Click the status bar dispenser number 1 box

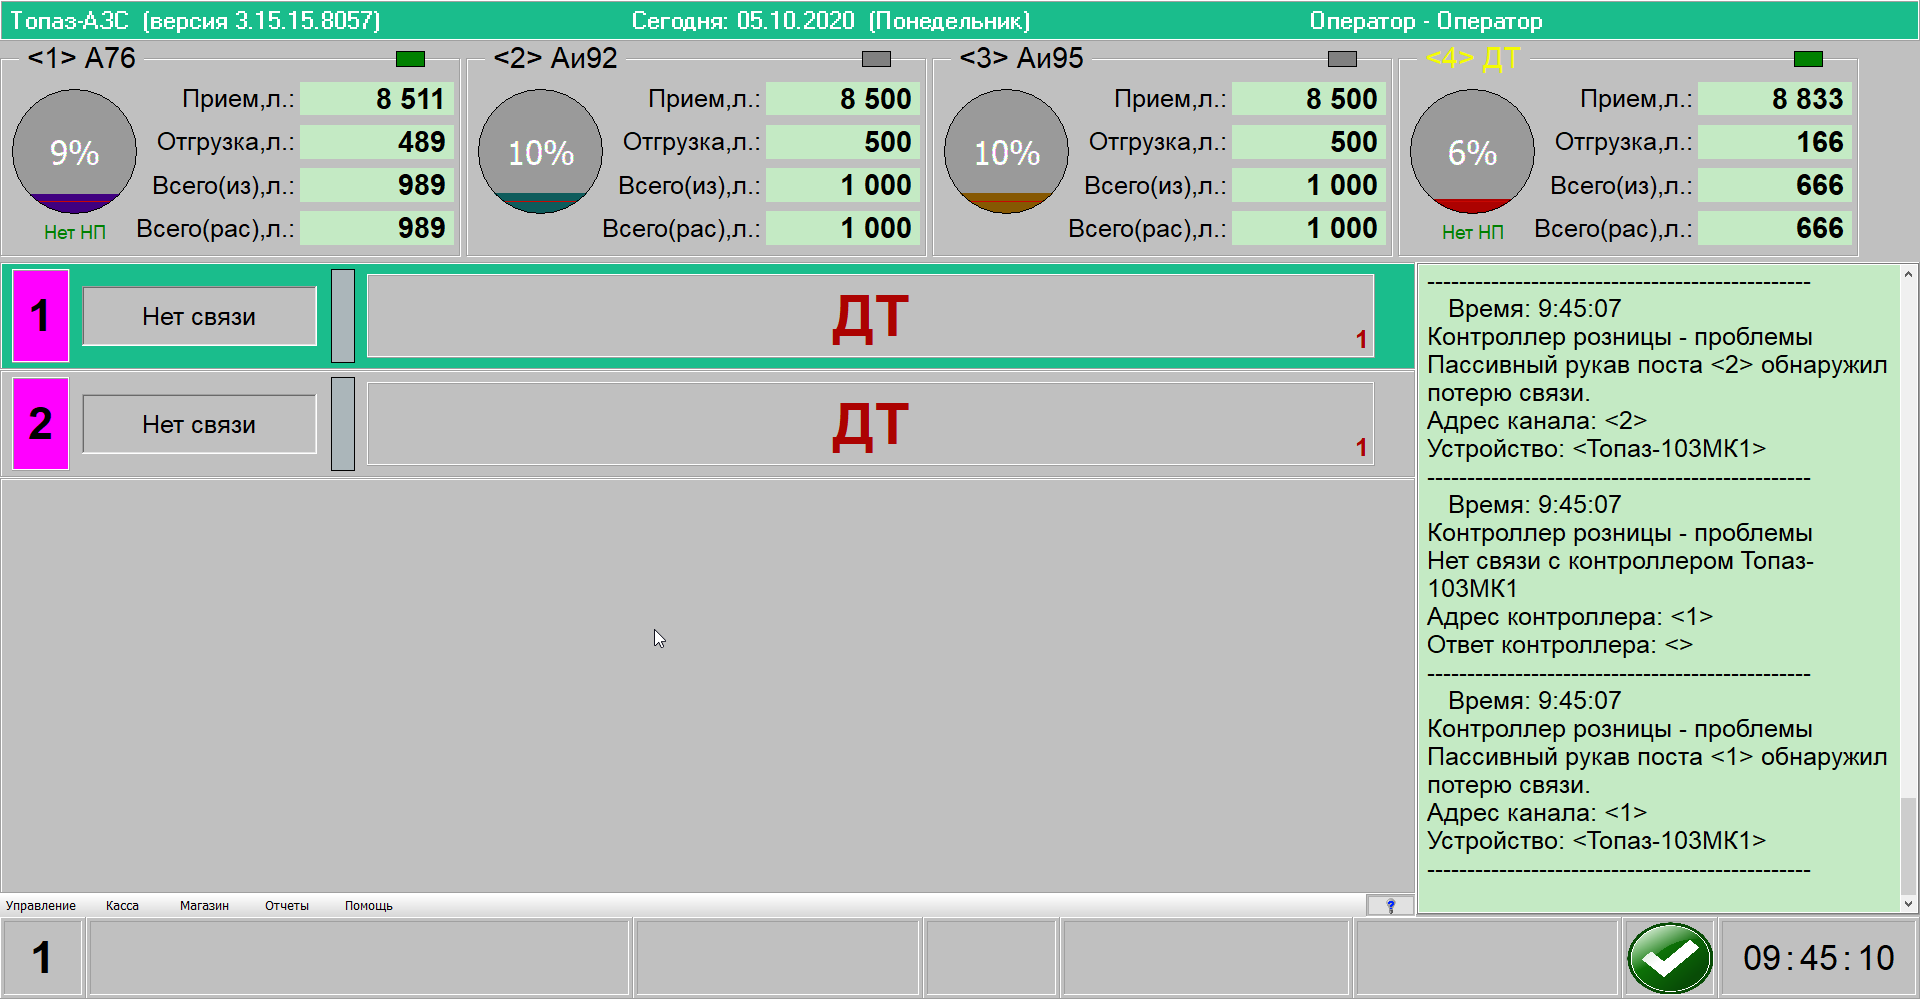coord(41,958)
